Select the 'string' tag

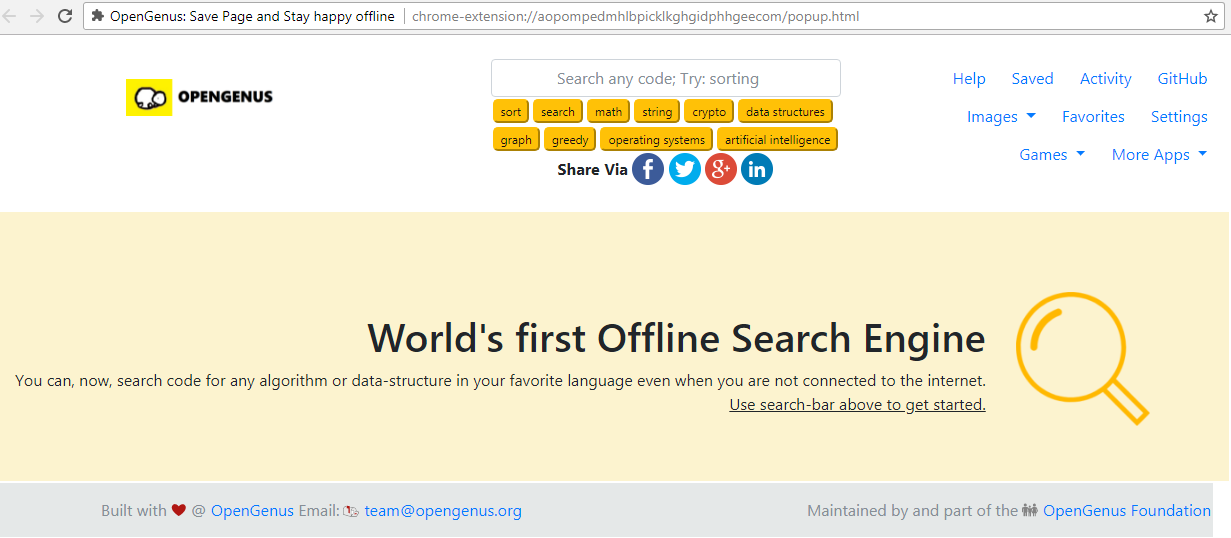click(657, 112)
